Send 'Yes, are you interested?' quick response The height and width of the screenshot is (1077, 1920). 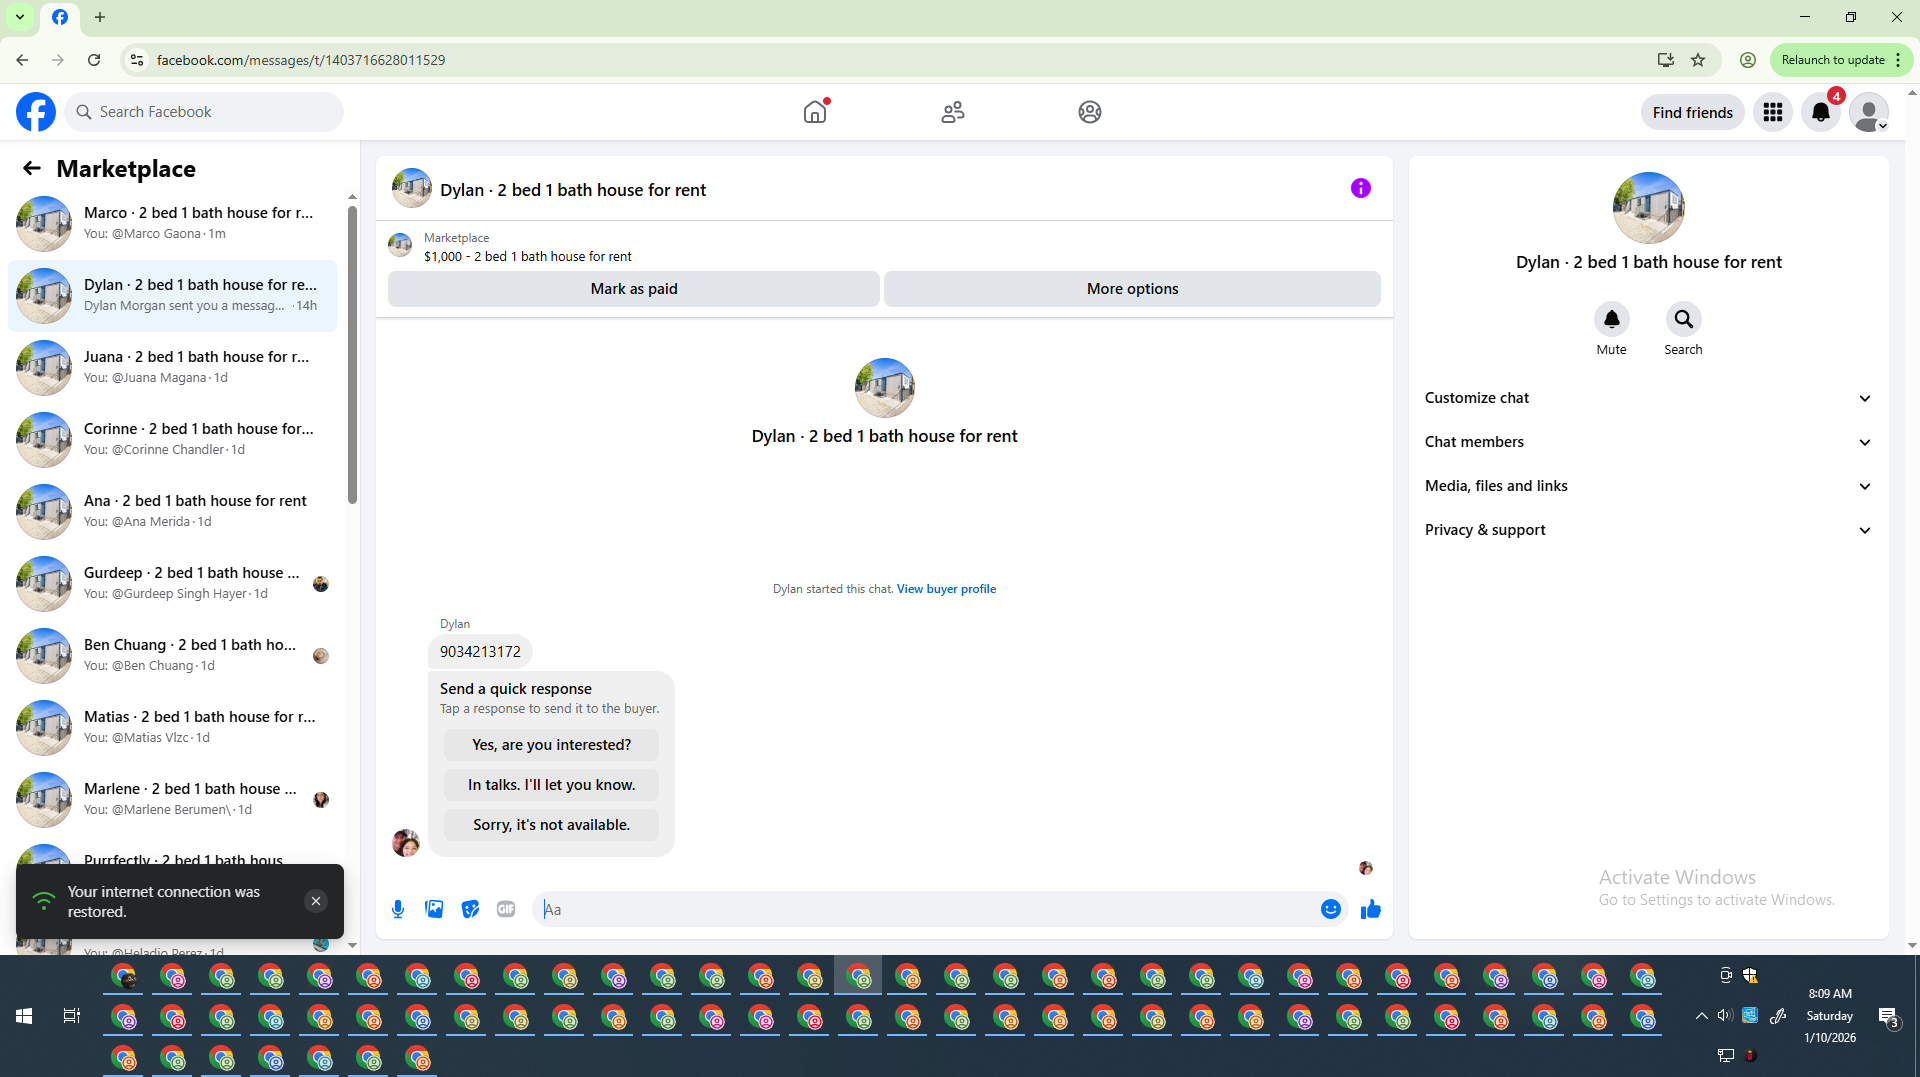[551, 745]
